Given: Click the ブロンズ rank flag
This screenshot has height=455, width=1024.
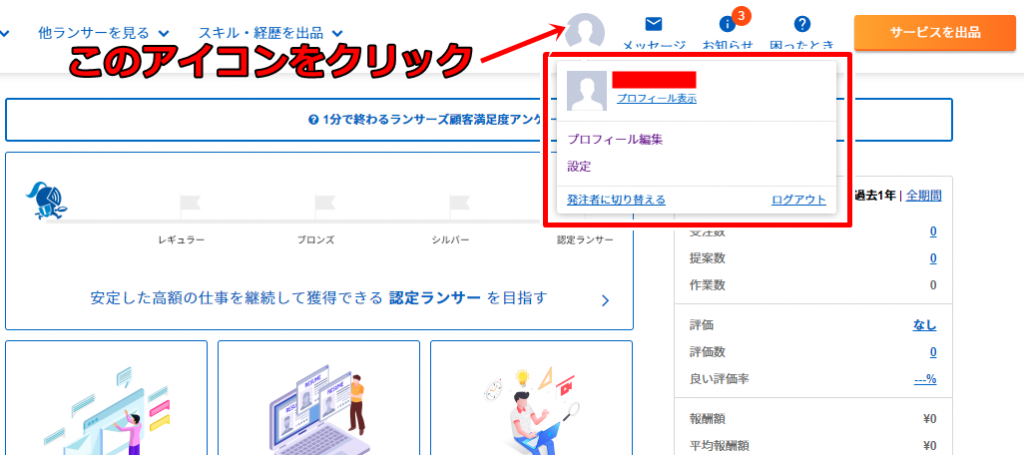Looking at the screenshot, I should click(324, 205).
